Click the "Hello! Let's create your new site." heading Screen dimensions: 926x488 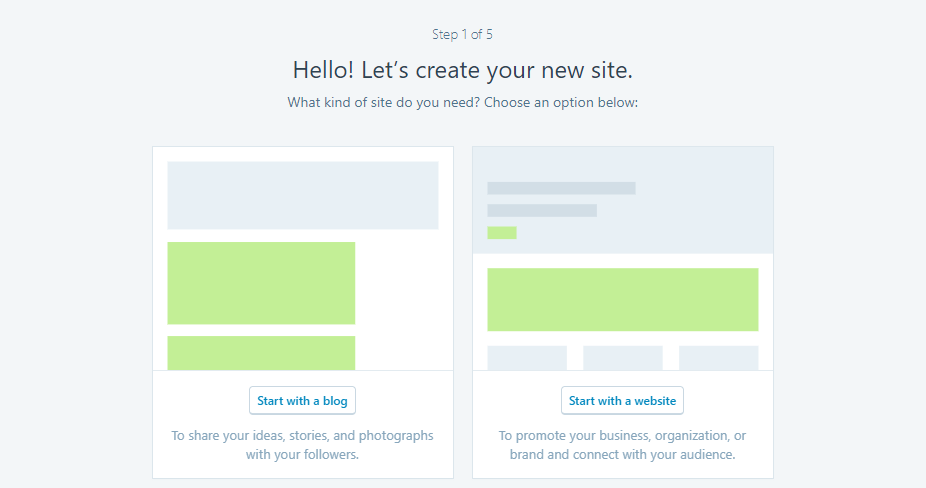click(x=462, y=70)
